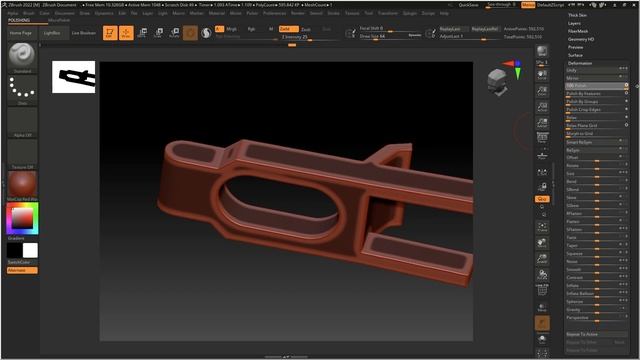This screenshot has height=360, width=640.
Task: Open the Material menu
Action: click(x=216, y=13)
